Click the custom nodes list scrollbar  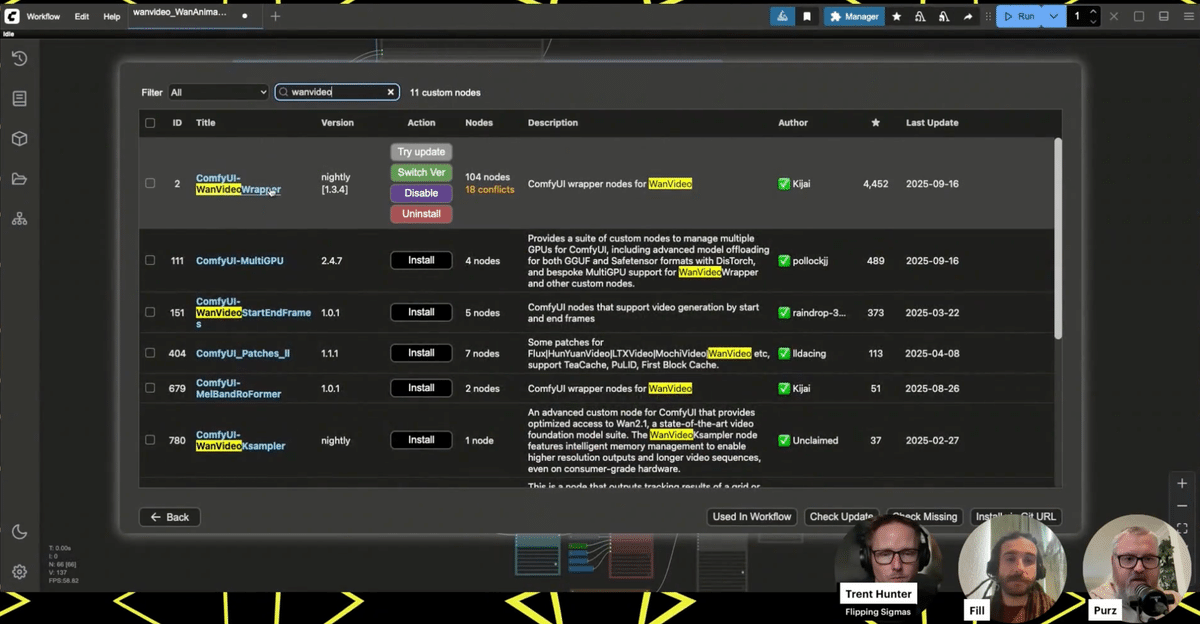click(1058, 238)
